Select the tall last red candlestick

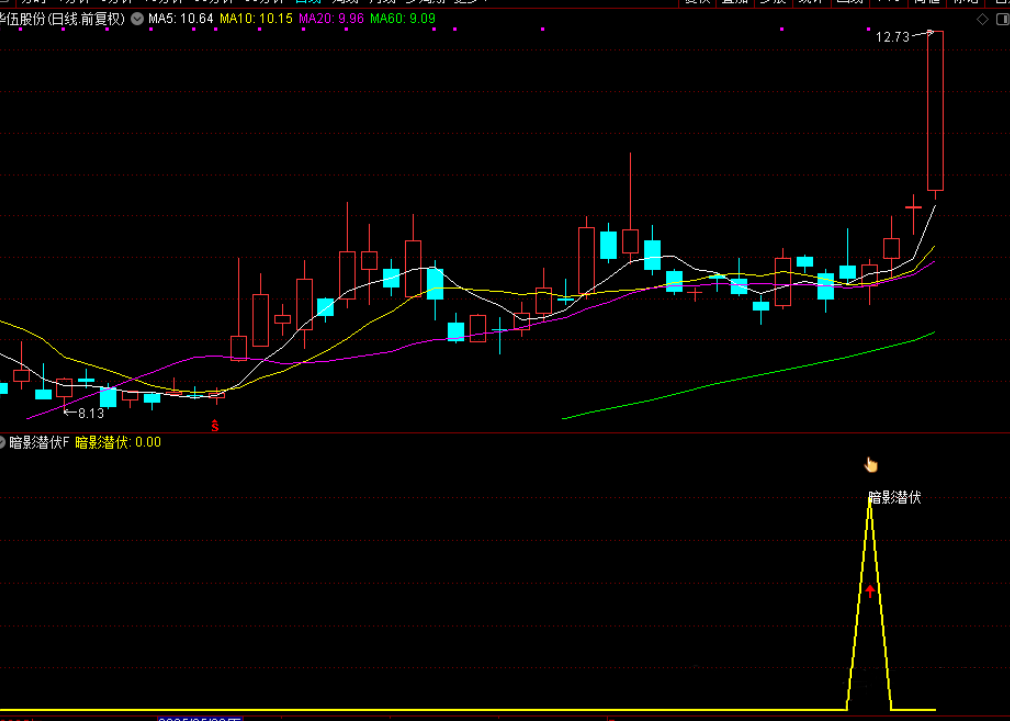click(935, 110)
